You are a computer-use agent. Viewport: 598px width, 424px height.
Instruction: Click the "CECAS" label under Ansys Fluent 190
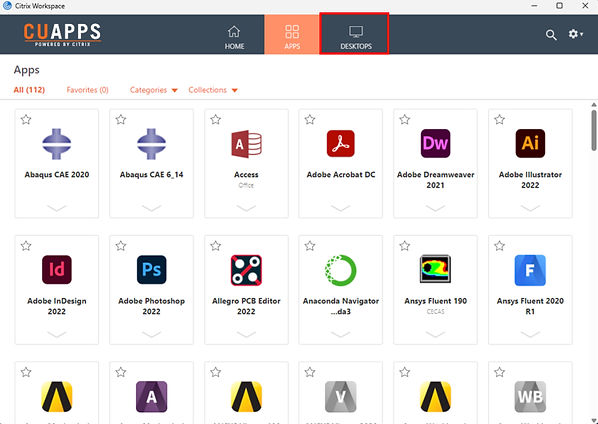click(435, 312)
